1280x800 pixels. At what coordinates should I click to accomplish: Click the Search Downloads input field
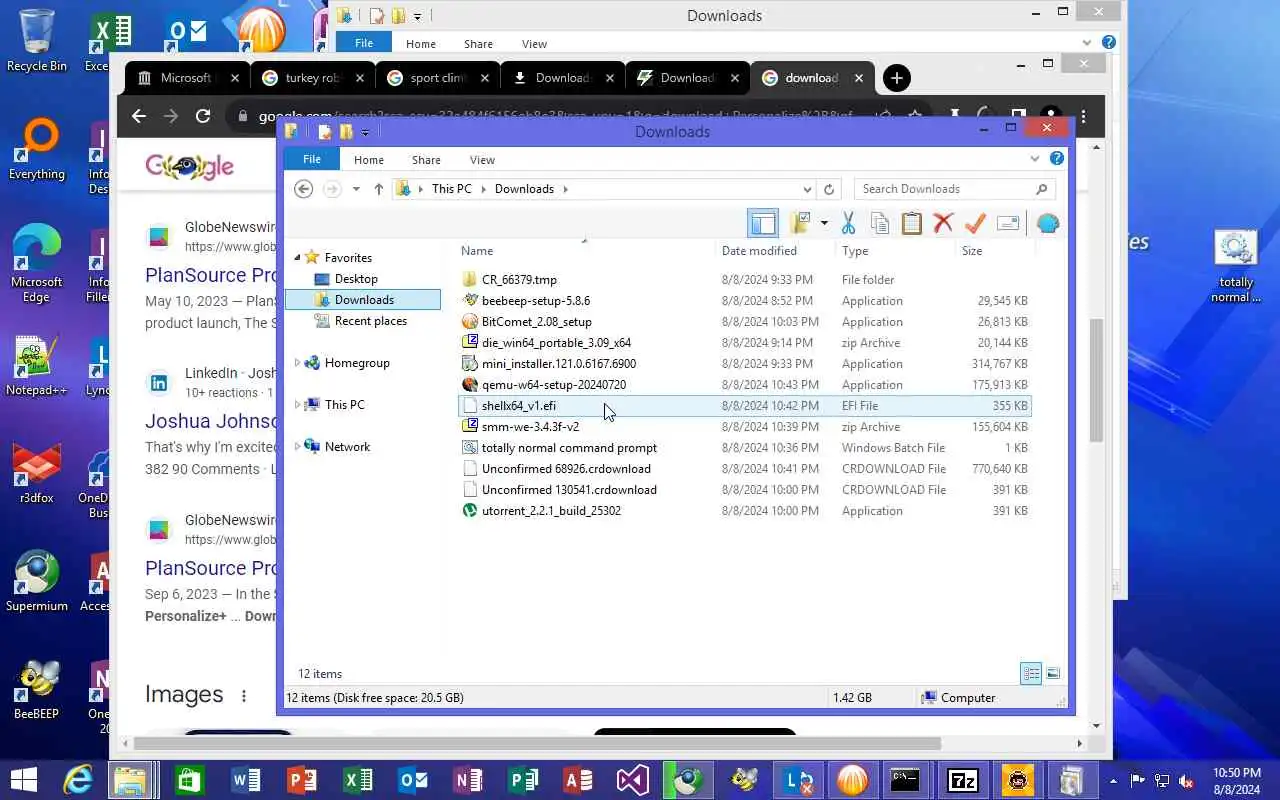[955, 189]
